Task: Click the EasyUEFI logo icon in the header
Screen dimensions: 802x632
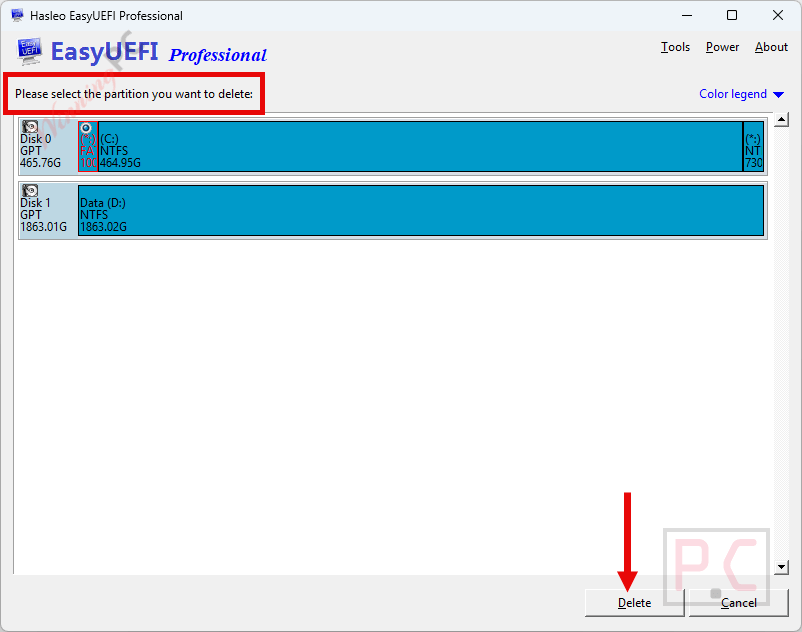Action: pos(30,51)
